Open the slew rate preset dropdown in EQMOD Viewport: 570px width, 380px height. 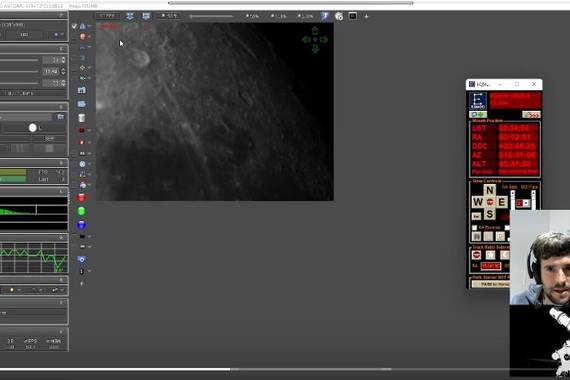pyautogui.click(x=523, y=203)
